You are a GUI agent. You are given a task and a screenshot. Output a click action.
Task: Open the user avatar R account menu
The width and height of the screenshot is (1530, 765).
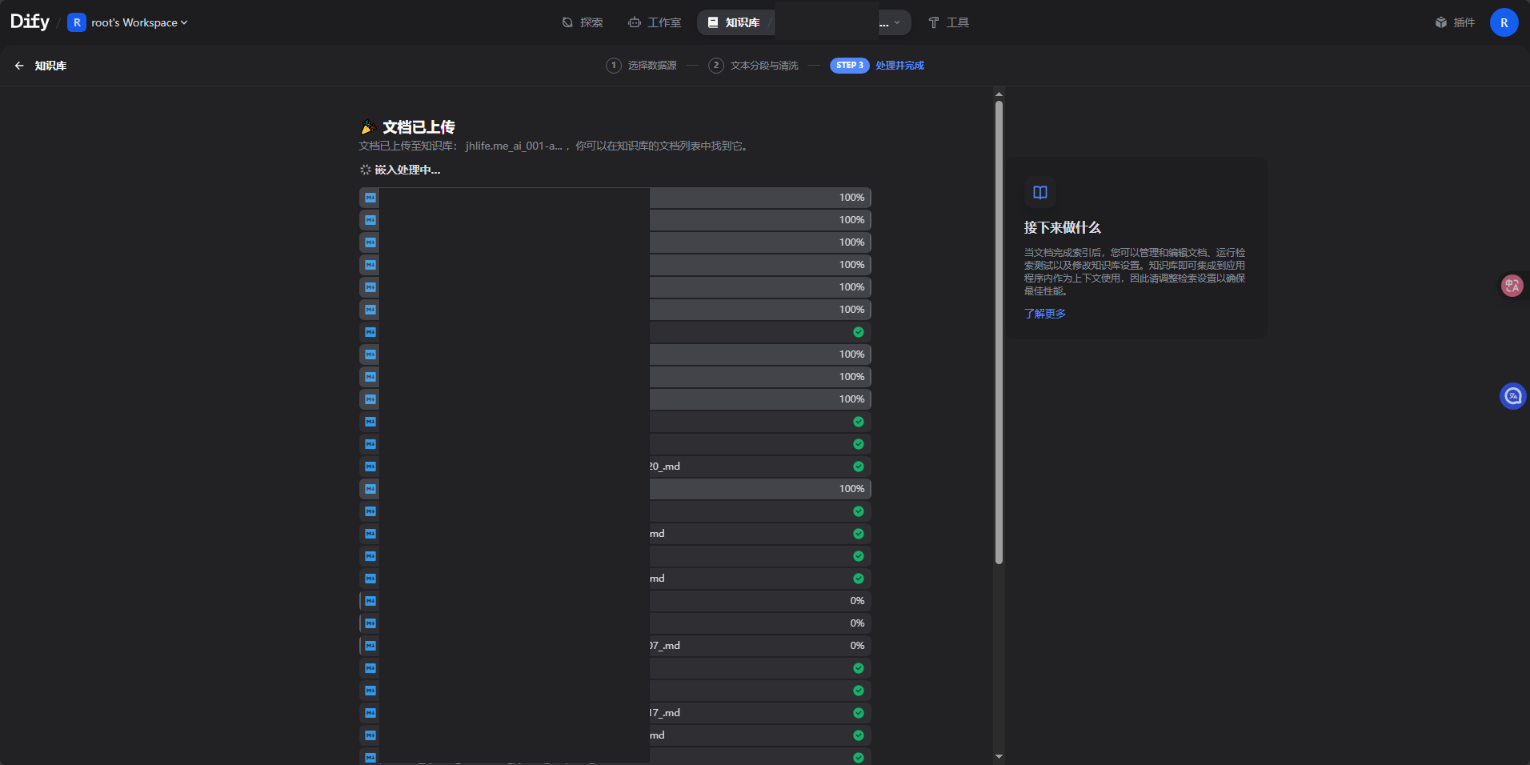(1503, 22)
